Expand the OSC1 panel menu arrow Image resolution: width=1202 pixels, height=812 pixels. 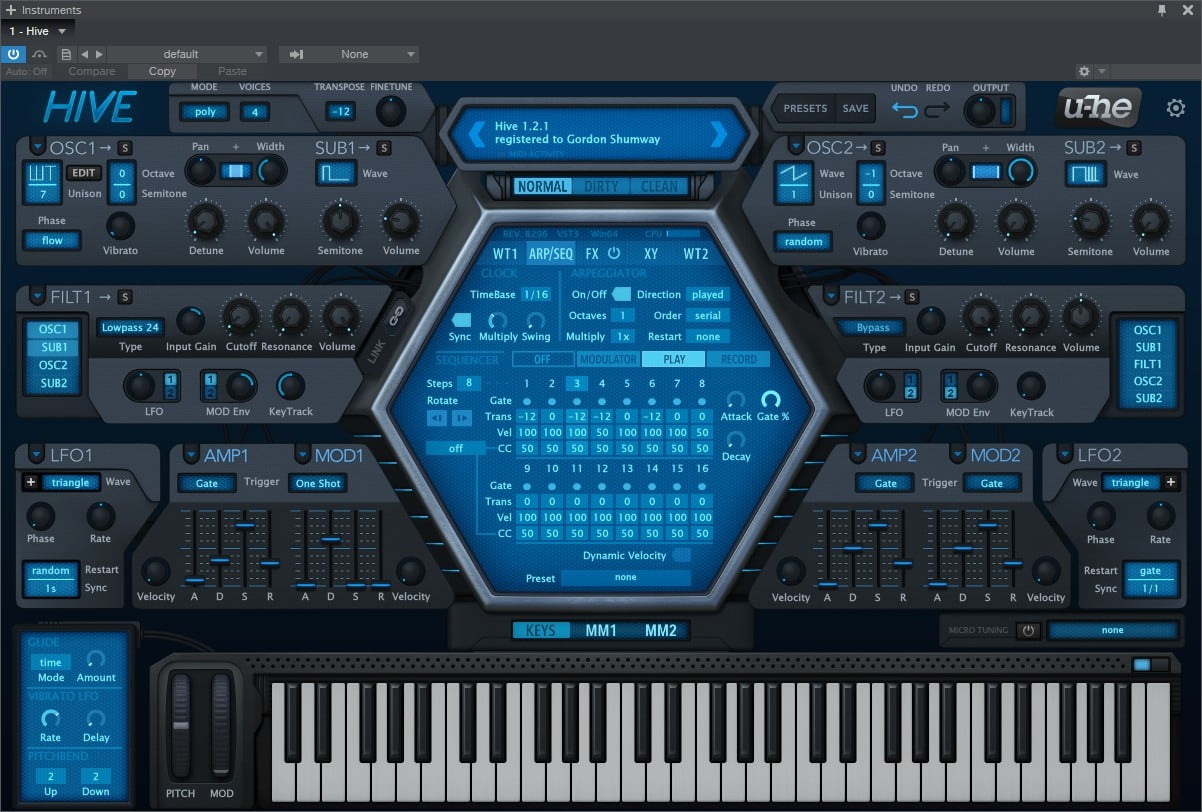tap(37, 146)
